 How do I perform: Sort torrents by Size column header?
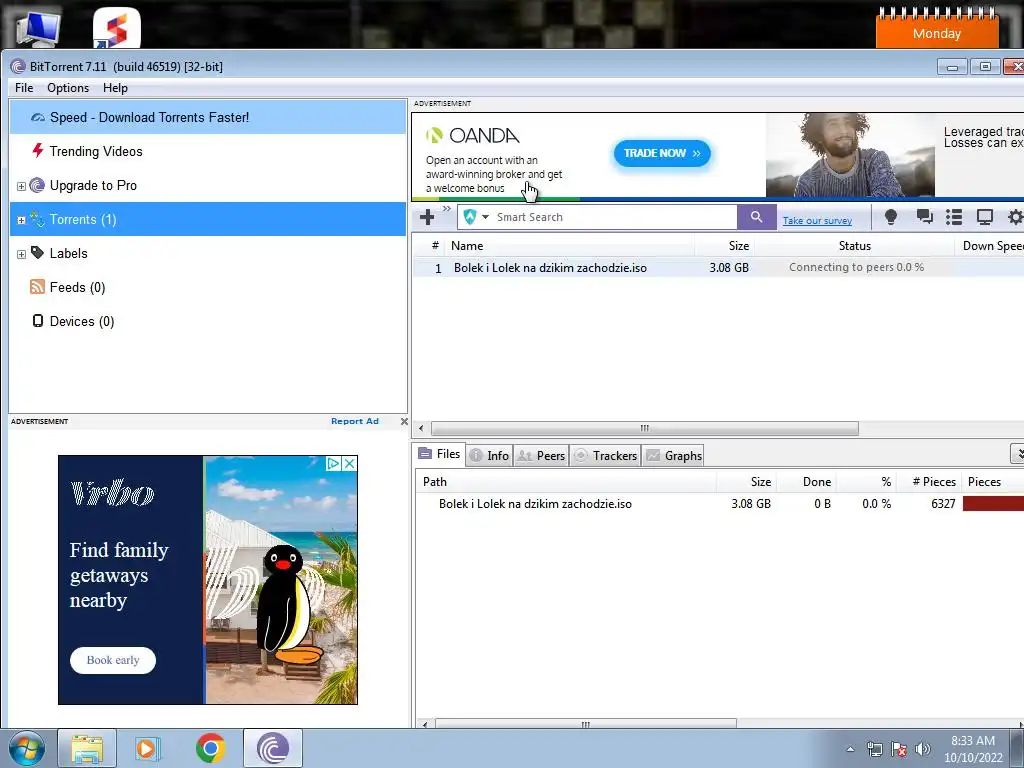[x=724, y=246]
